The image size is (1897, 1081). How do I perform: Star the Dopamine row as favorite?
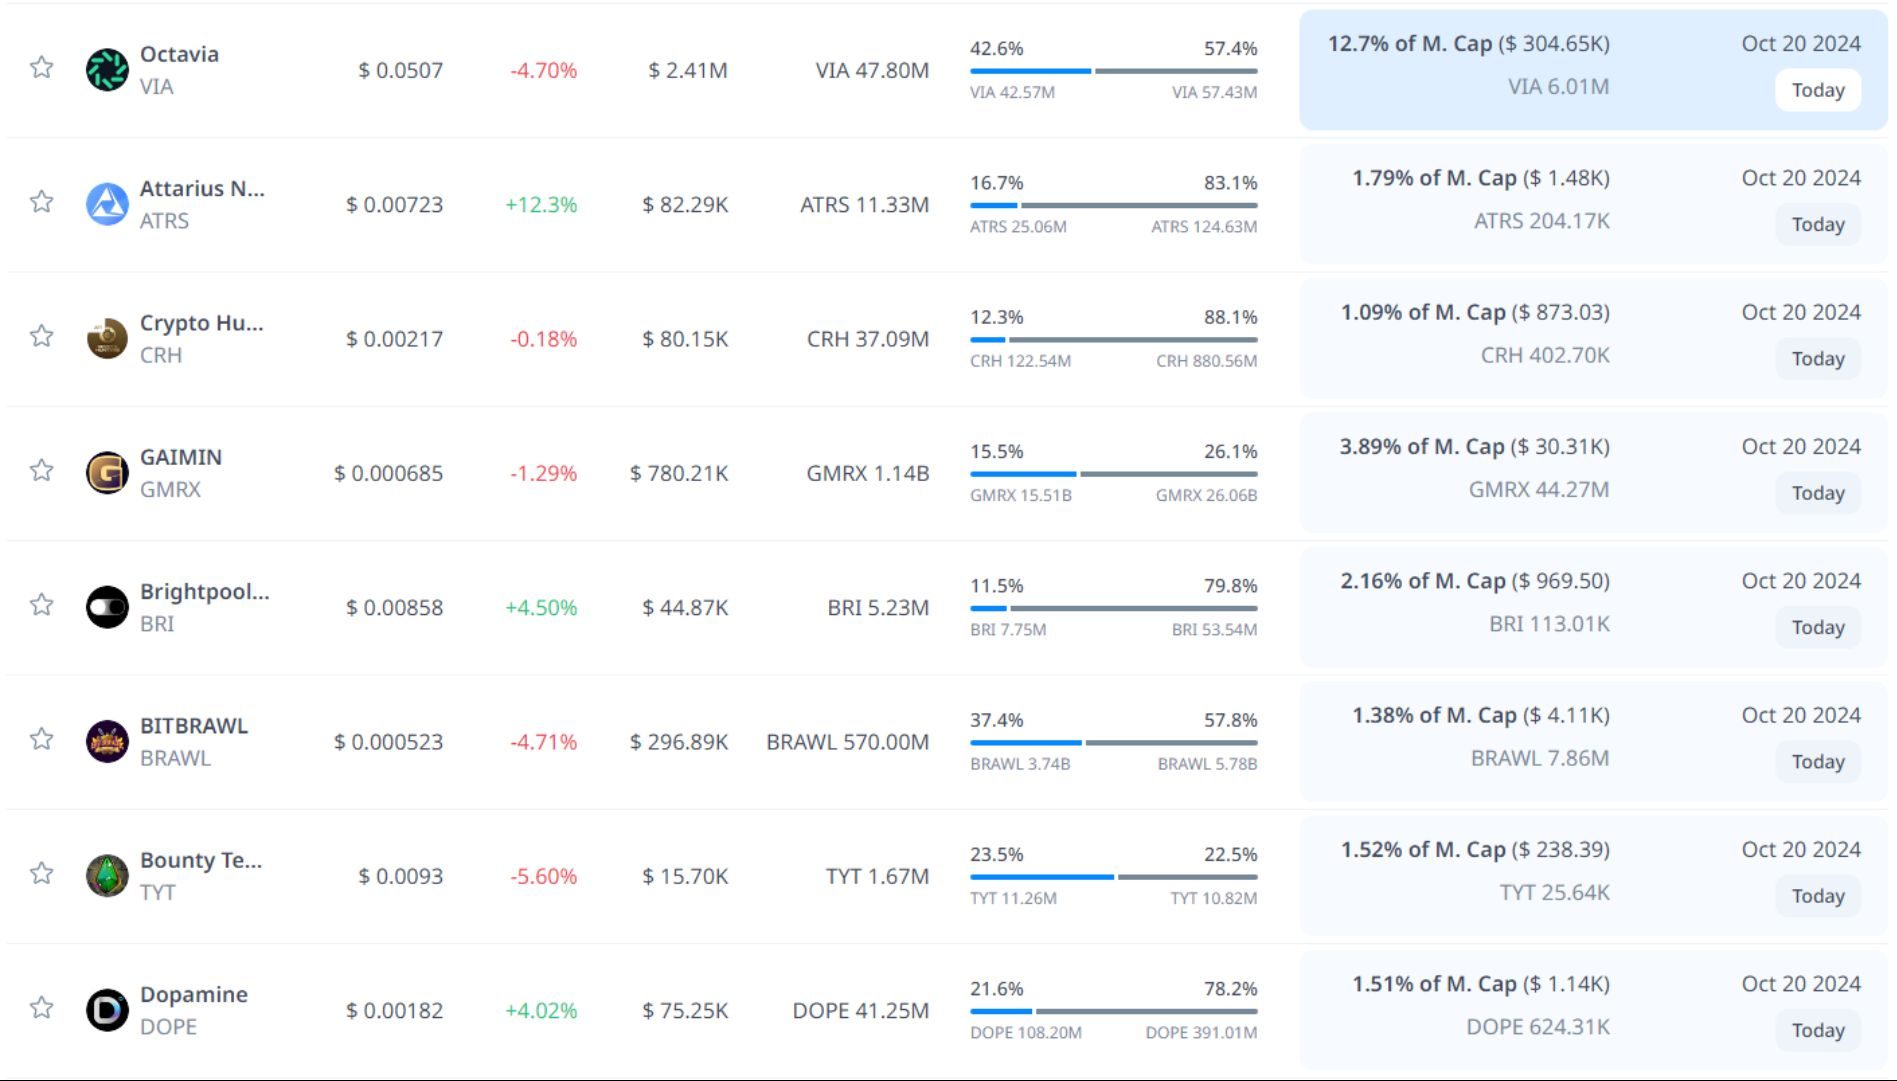pos(41,1008)
